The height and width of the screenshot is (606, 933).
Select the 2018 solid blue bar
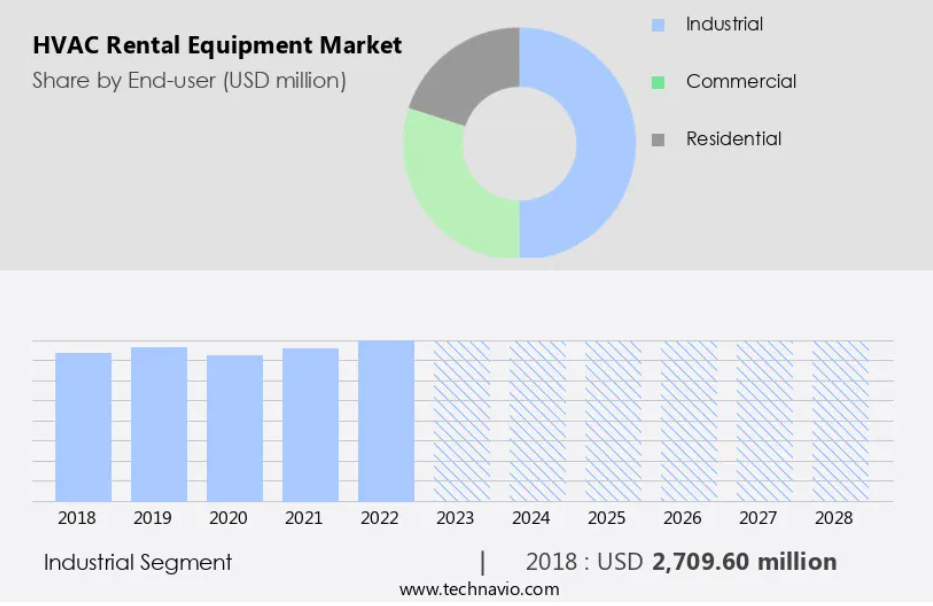tap(83, 427)
